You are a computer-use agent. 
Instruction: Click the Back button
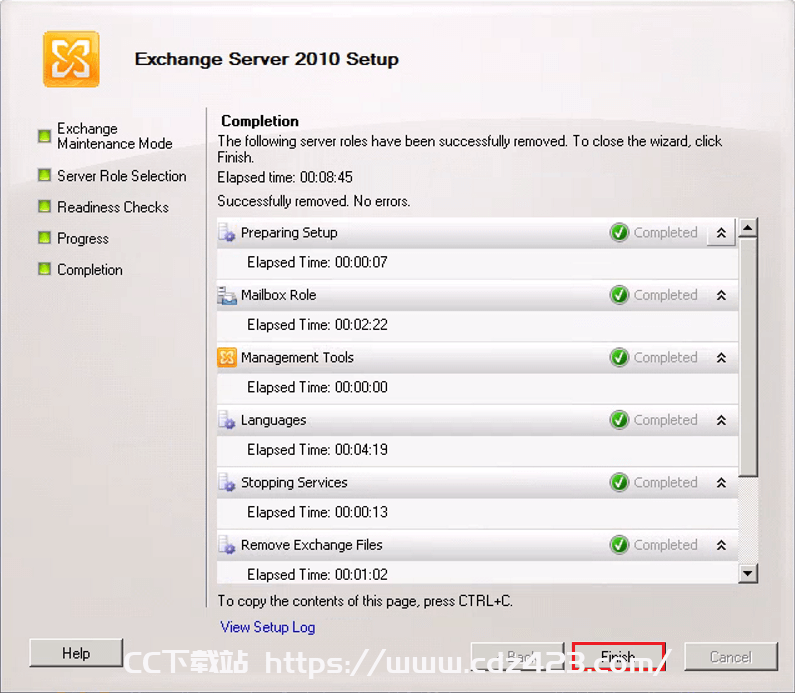pos(518,656)
